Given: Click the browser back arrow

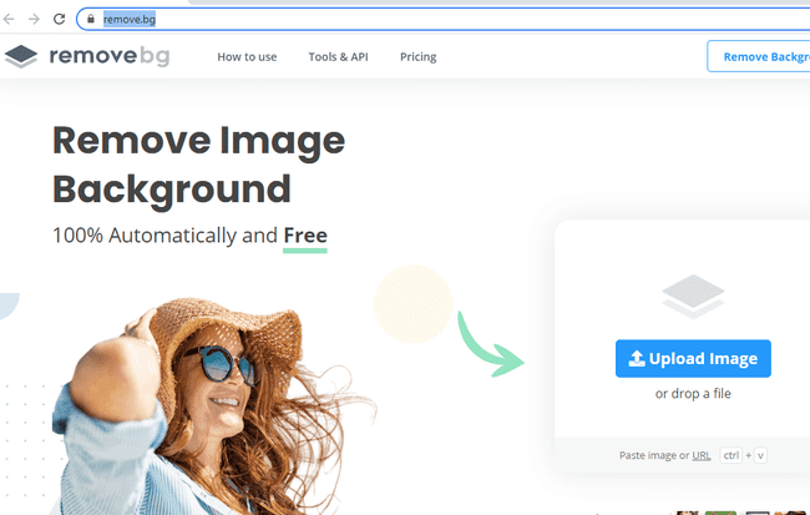Looking at the screenshot, I should click(9, 19).
